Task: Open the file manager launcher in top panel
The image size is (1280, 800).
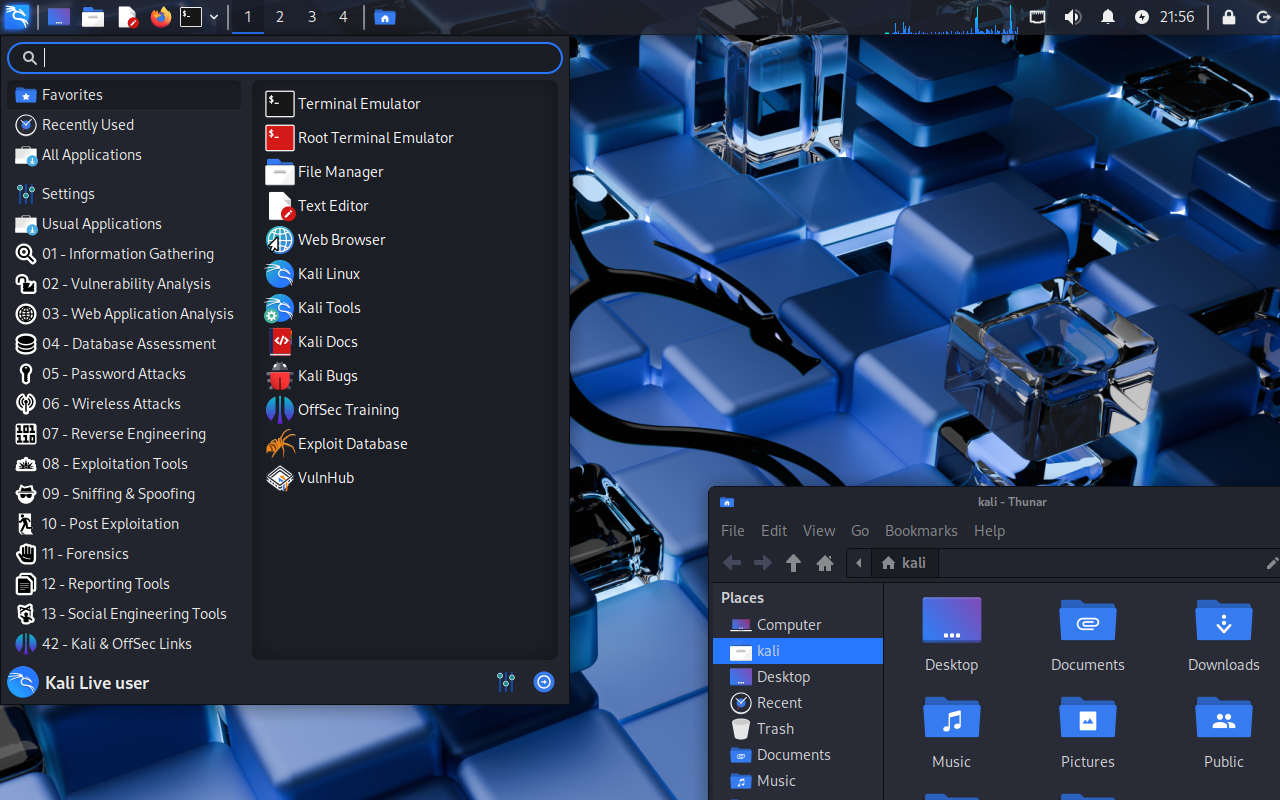Action: 93,17
